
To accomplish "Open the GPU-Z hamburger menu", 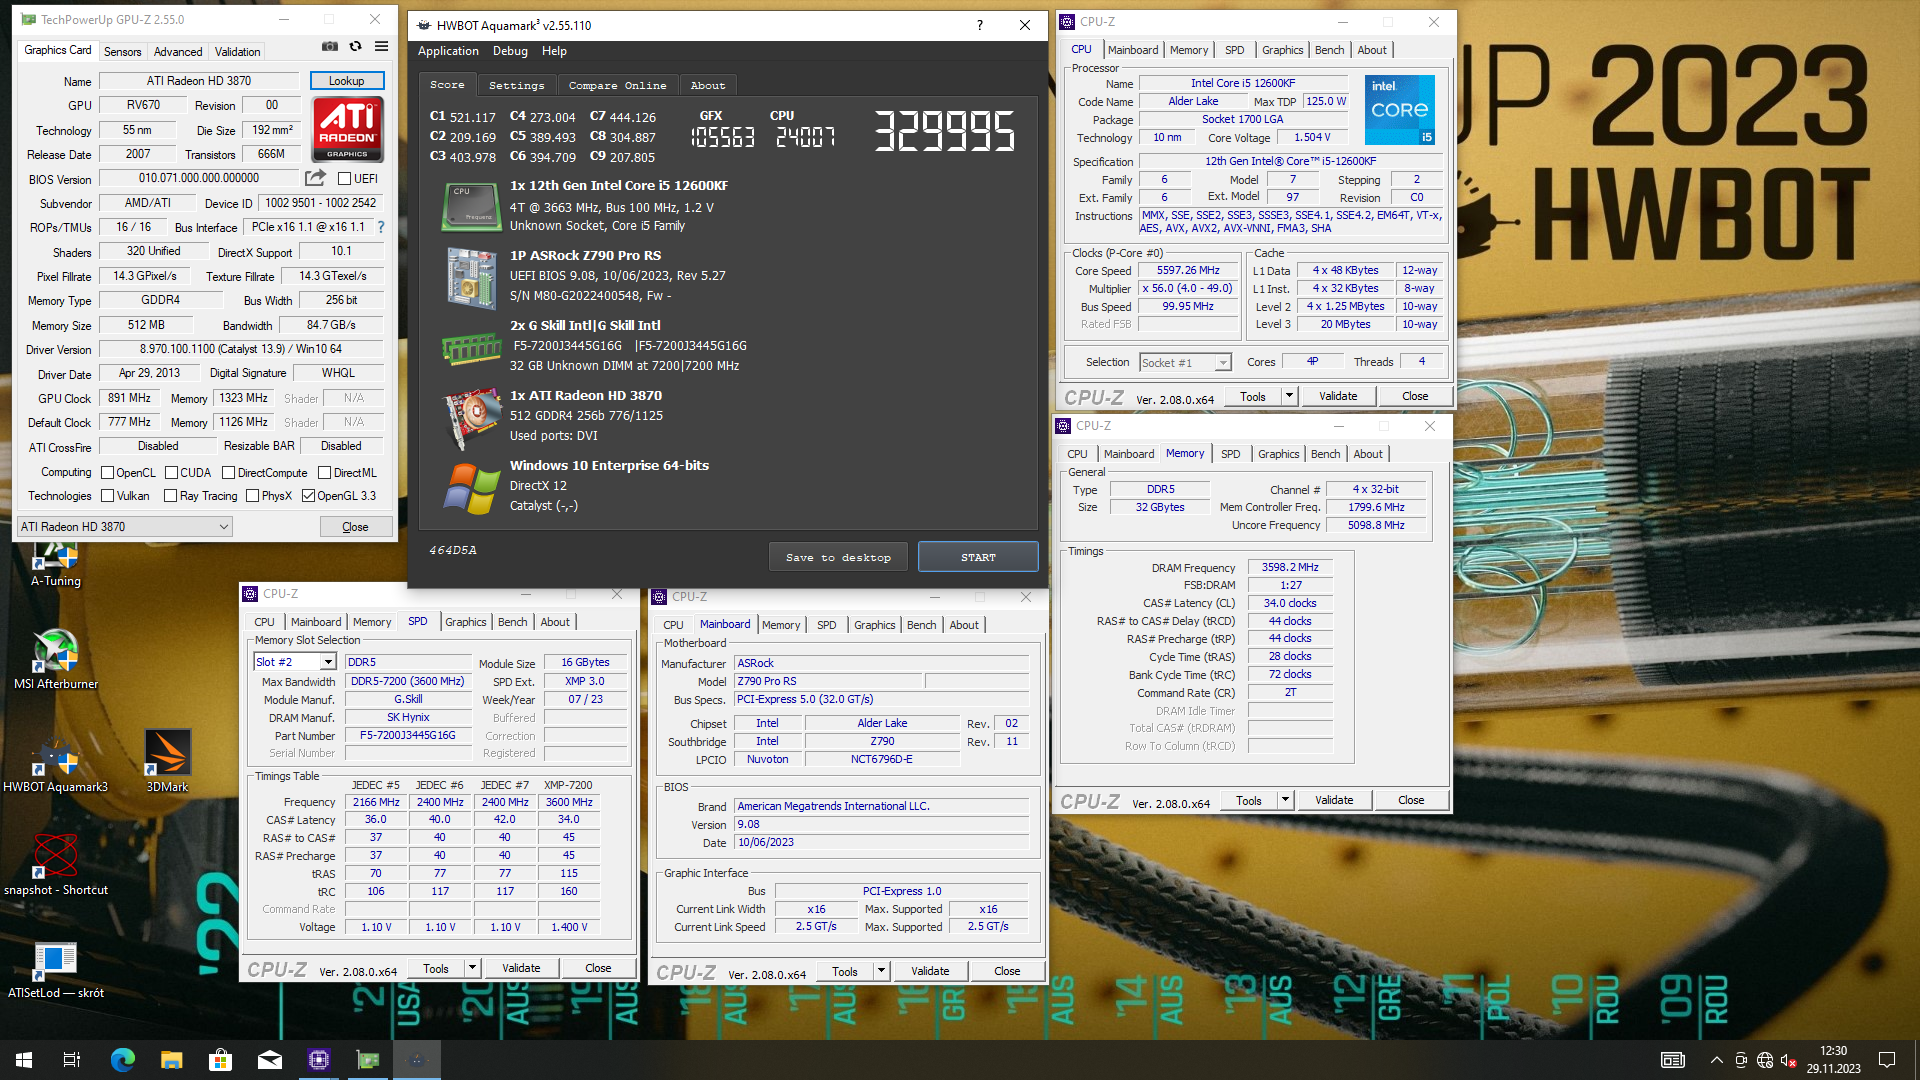I will pos(381,47).
